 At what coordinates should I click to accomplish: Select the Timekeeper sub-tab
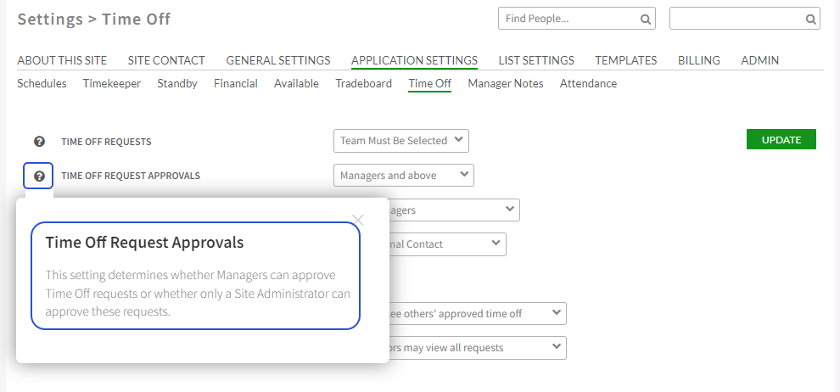[x=112, y=84]
